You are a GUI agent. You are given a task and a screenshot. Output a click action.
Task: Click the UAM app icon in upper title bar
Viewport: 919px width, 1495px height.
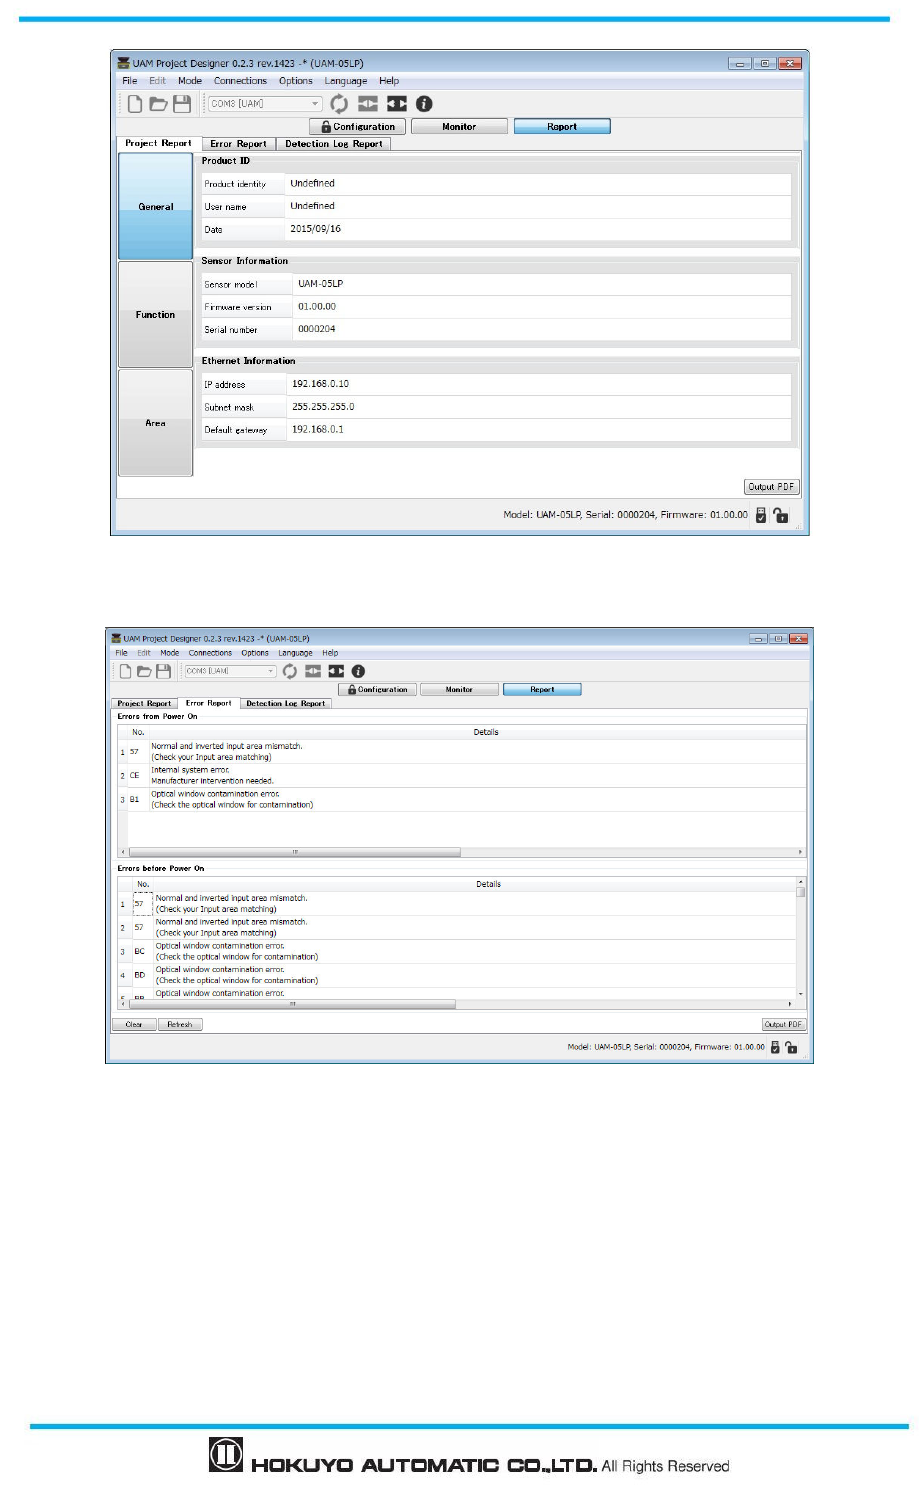(124, 63)
